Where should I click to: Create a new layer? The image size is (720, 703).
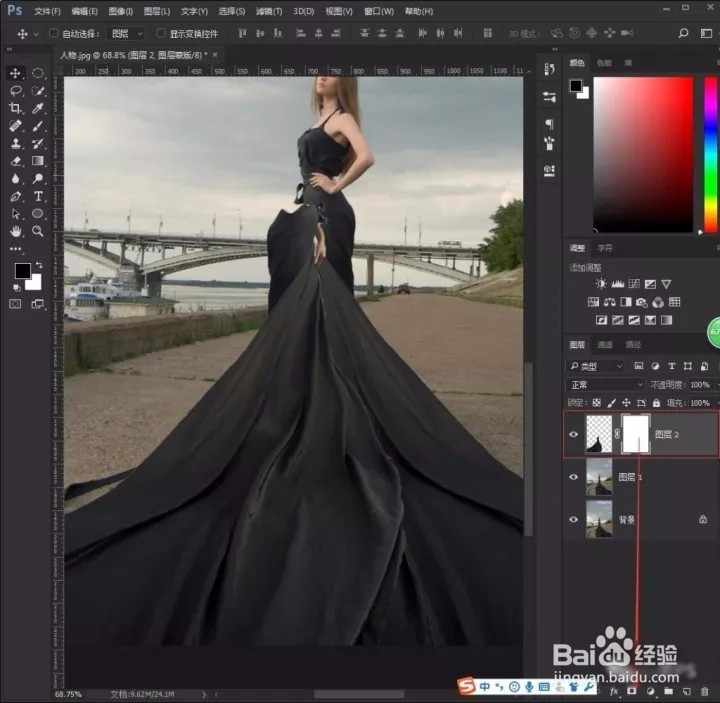[x=686, y=691]
